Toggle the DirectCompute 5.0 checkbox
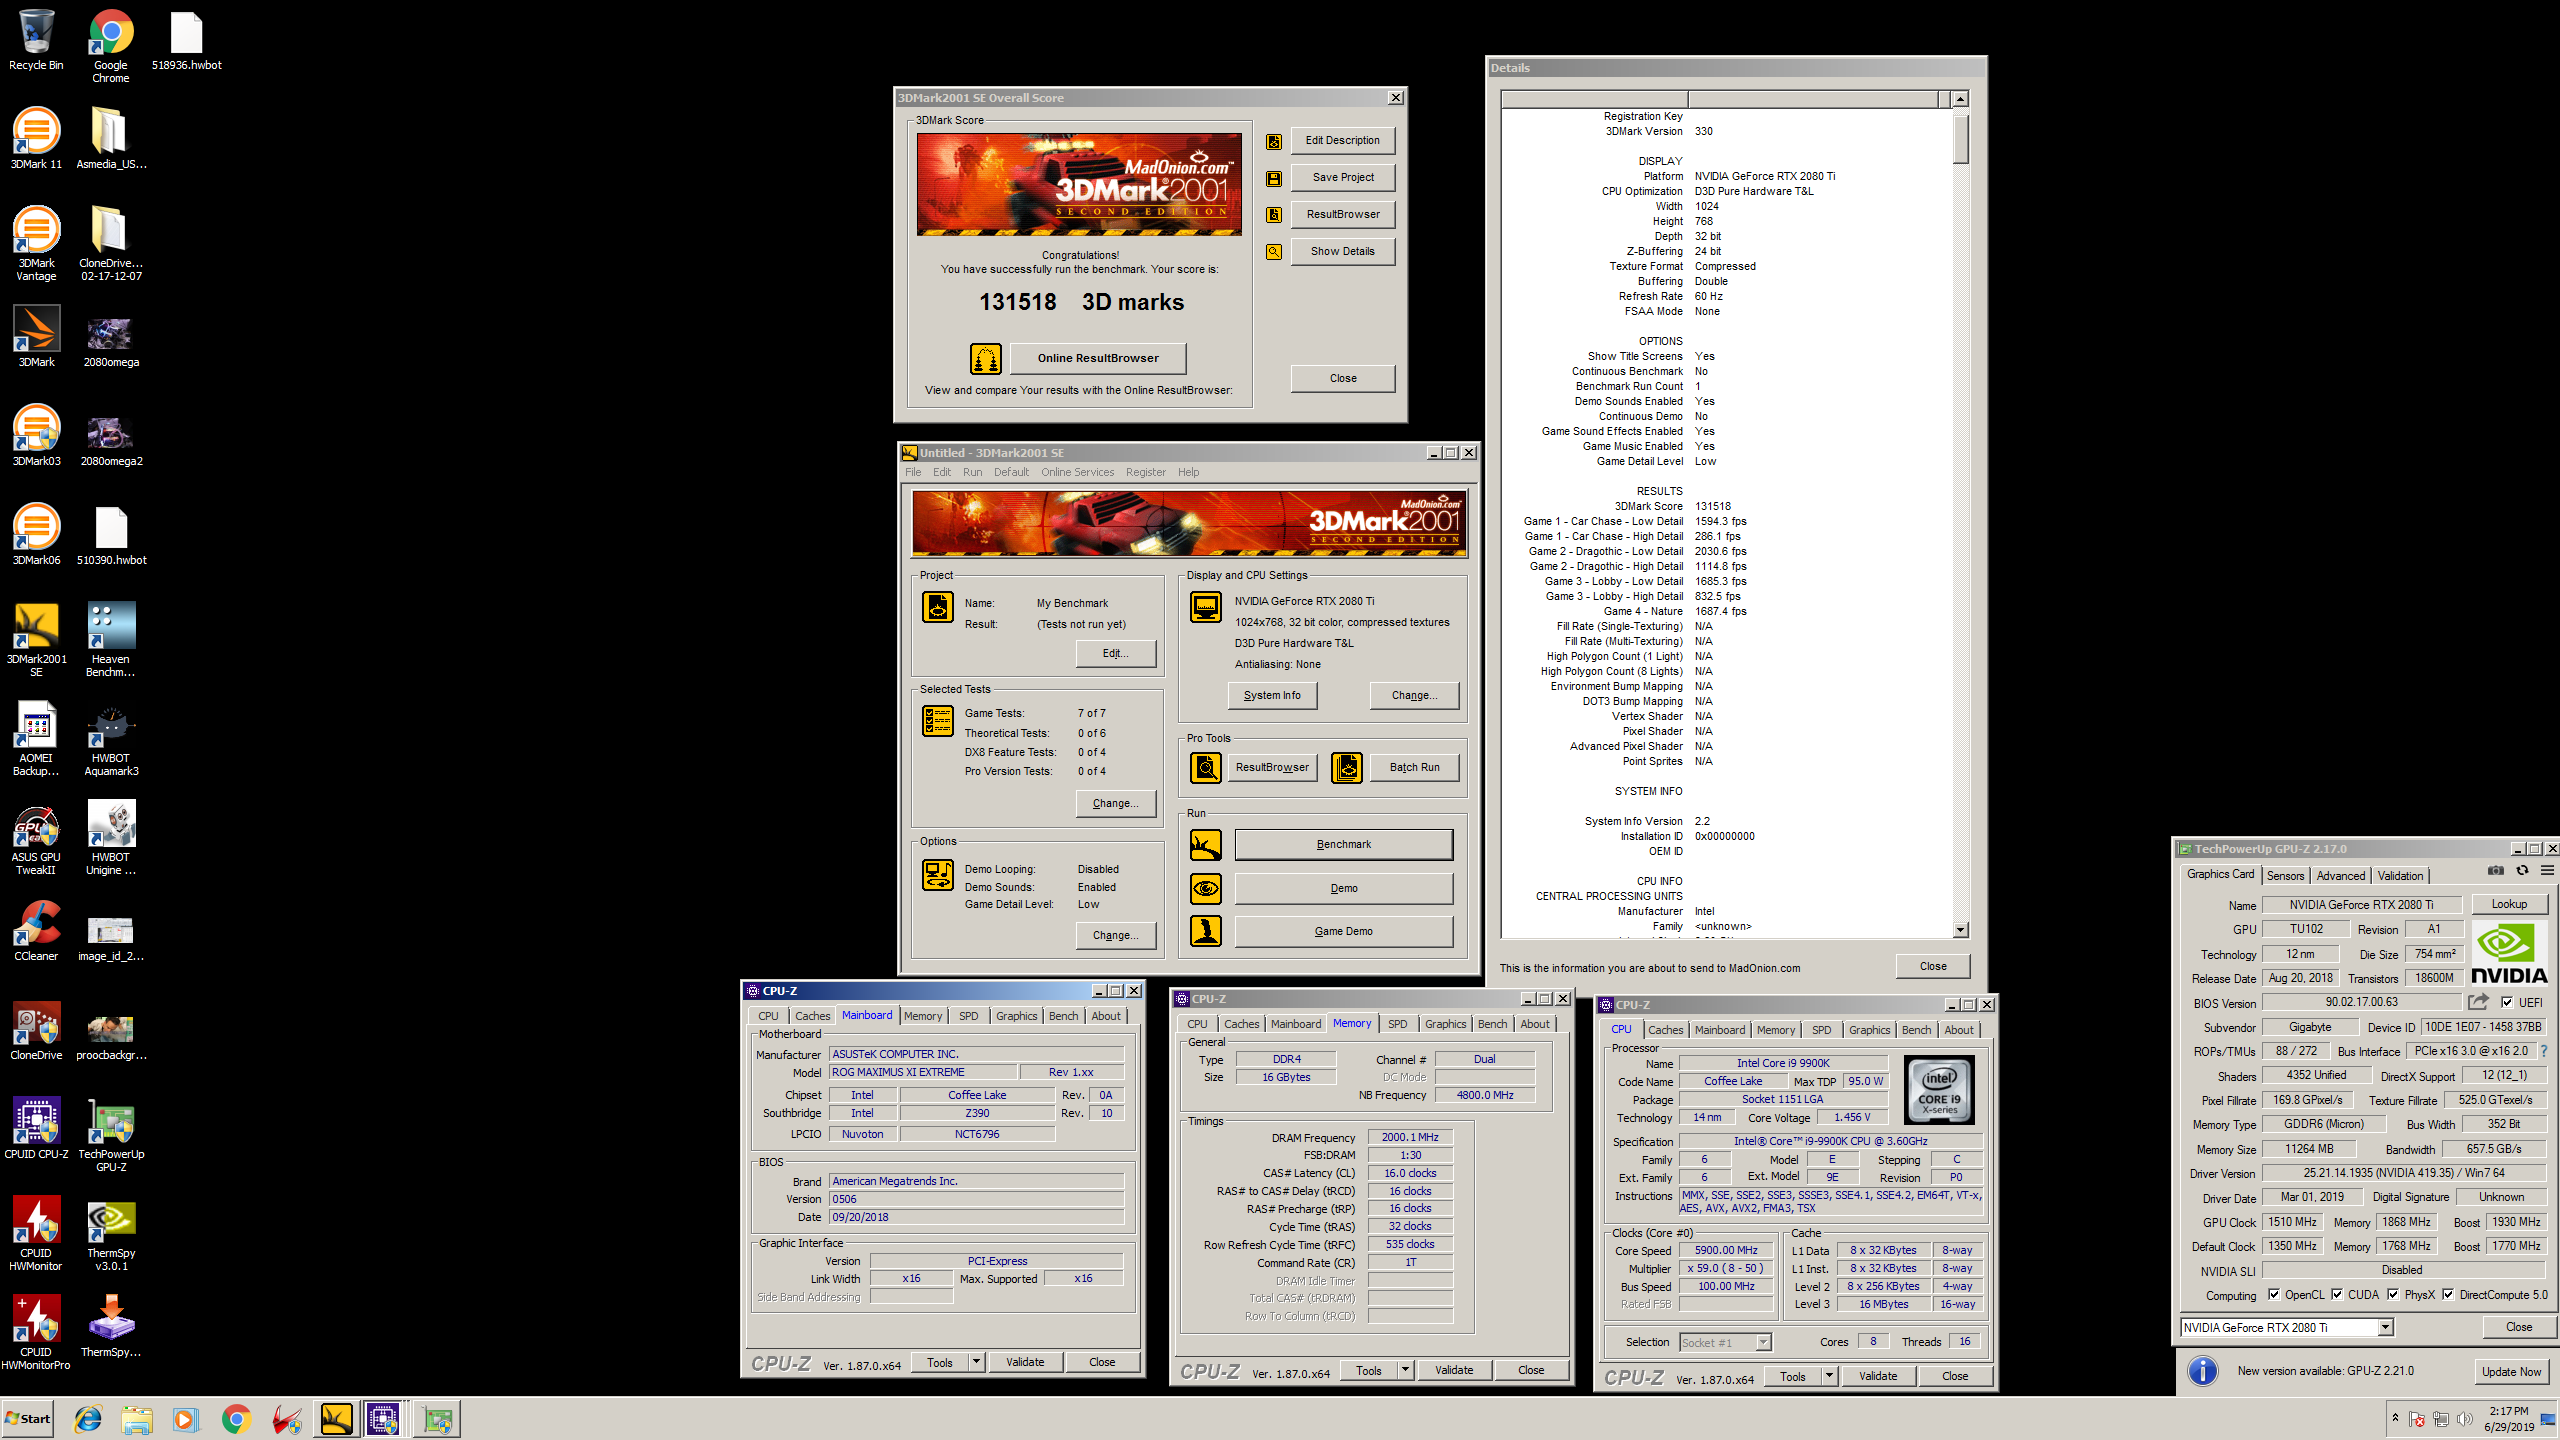Image resolution: width=2560 pixels, height=1440 pixels. click(x=2448, y=1294)
